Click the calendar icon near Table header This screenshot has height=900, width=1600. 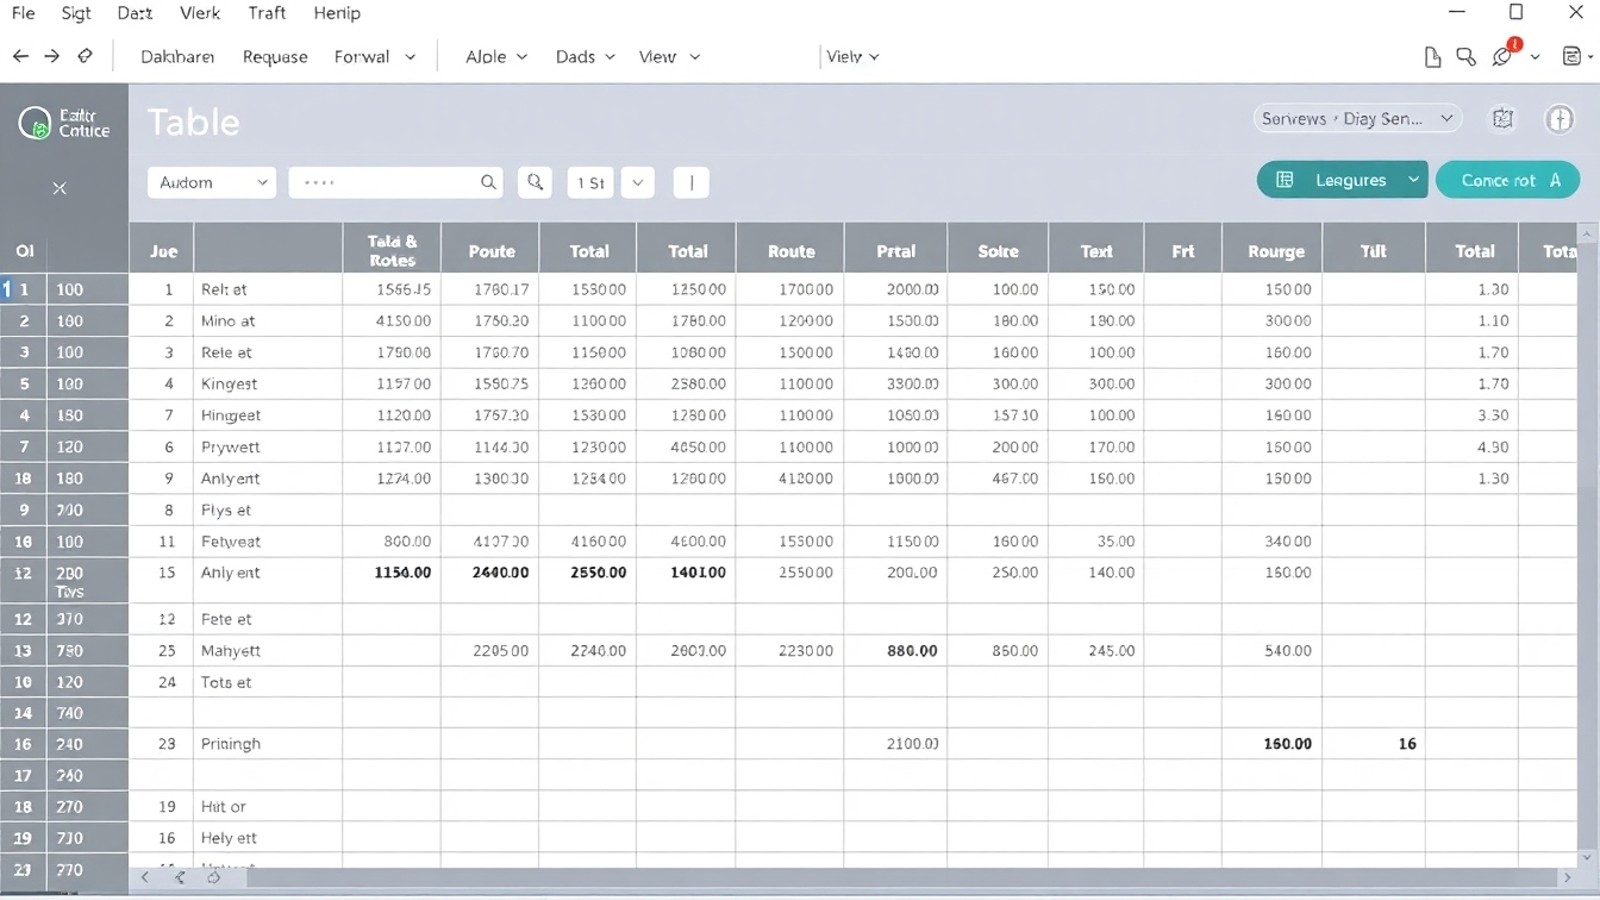pyautogui.click(x=1502, y=119)
